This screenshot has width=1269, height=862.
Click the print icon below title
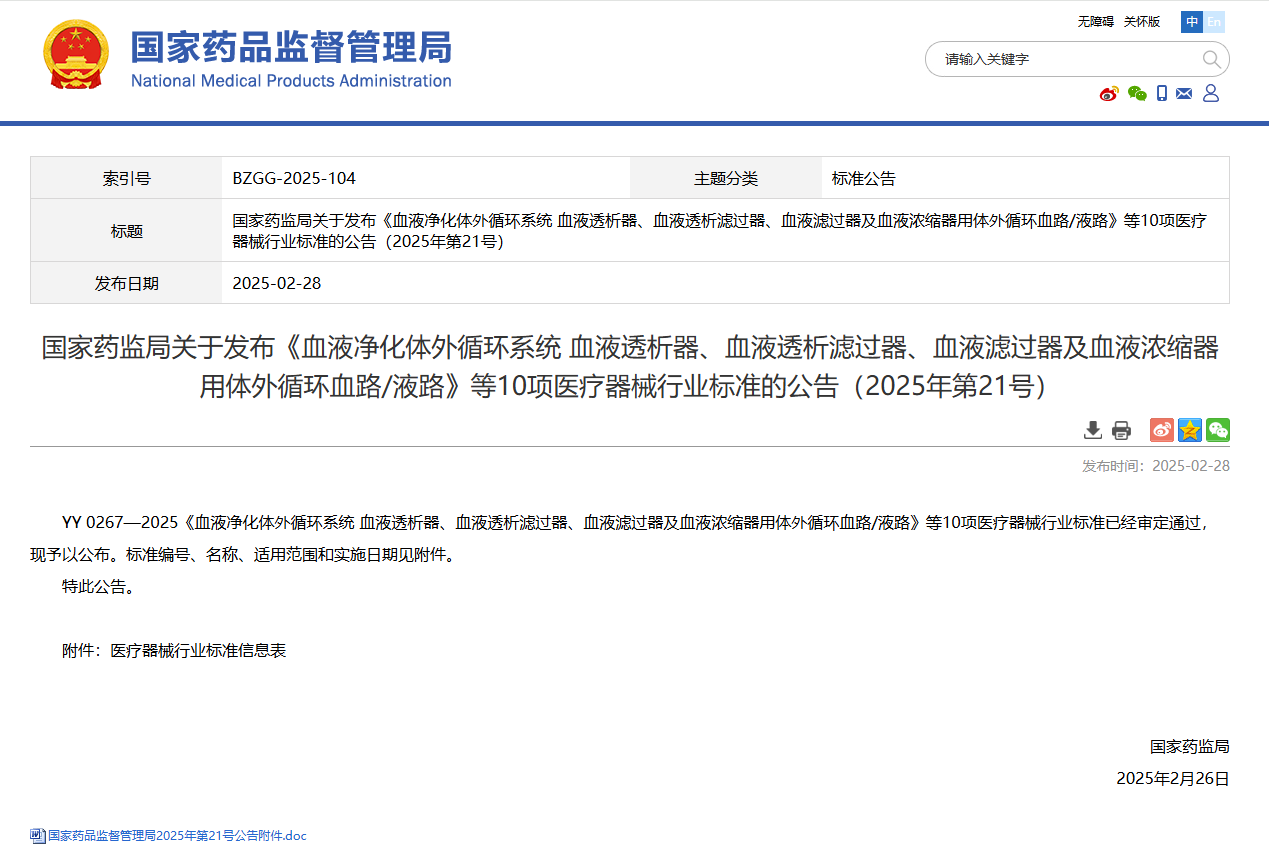[x=1122, y=430]
